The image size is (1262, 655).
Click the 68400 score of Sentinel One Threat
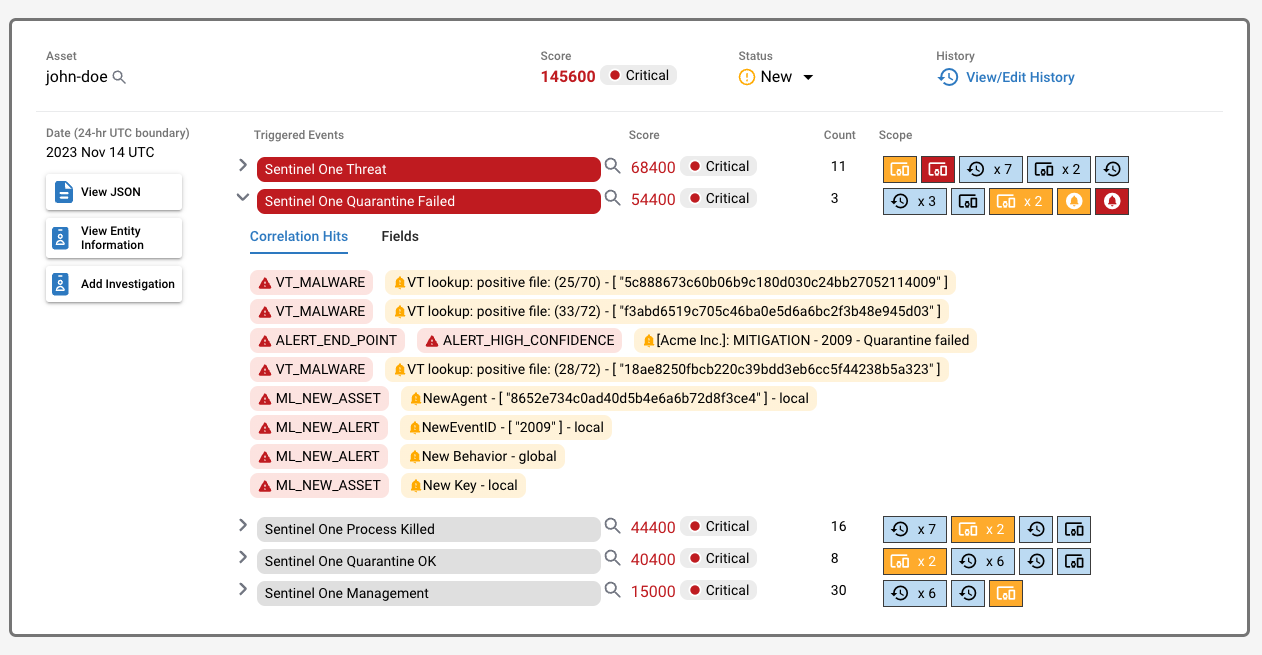pos(653,167)
